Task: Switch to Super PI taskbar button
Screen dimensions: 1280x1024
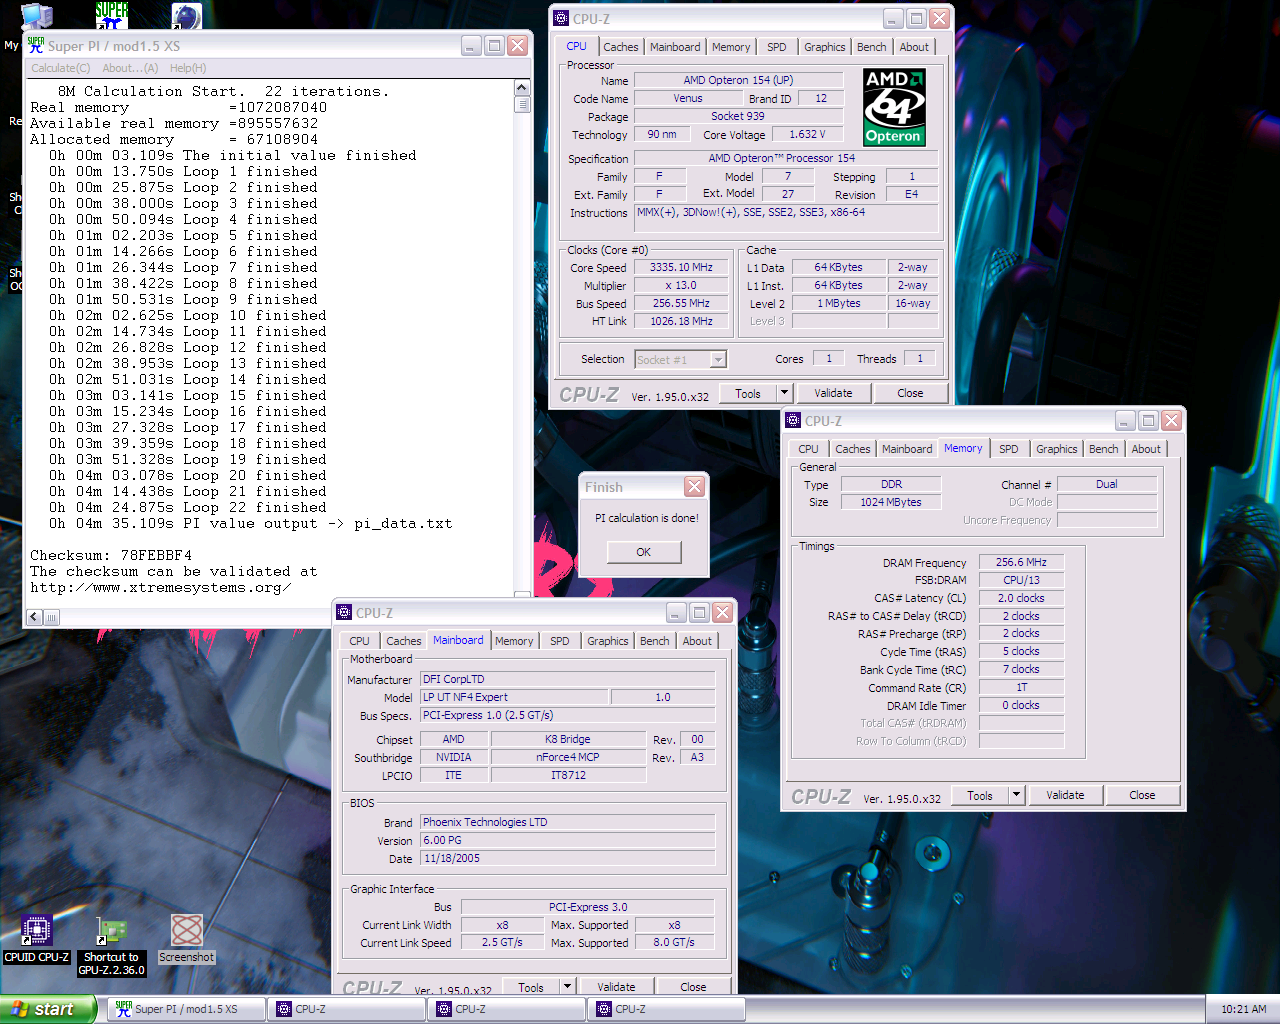Action: (187, 1009)
